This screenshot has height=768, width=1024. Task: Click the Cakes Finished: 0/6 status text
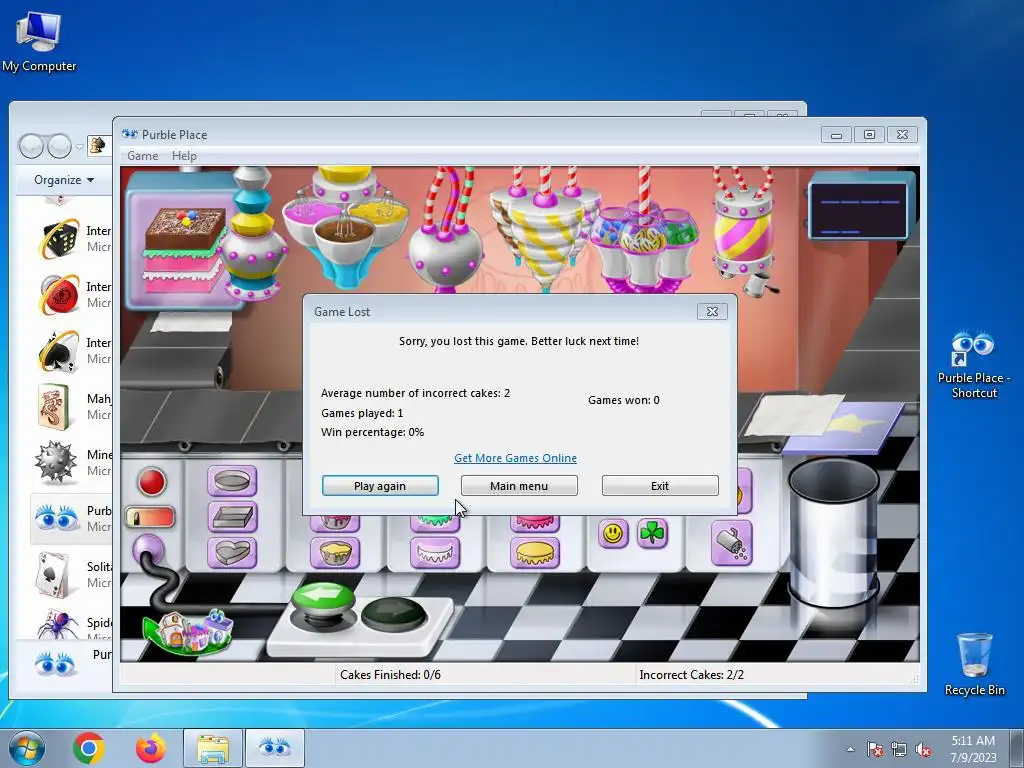tap(390, 675)
